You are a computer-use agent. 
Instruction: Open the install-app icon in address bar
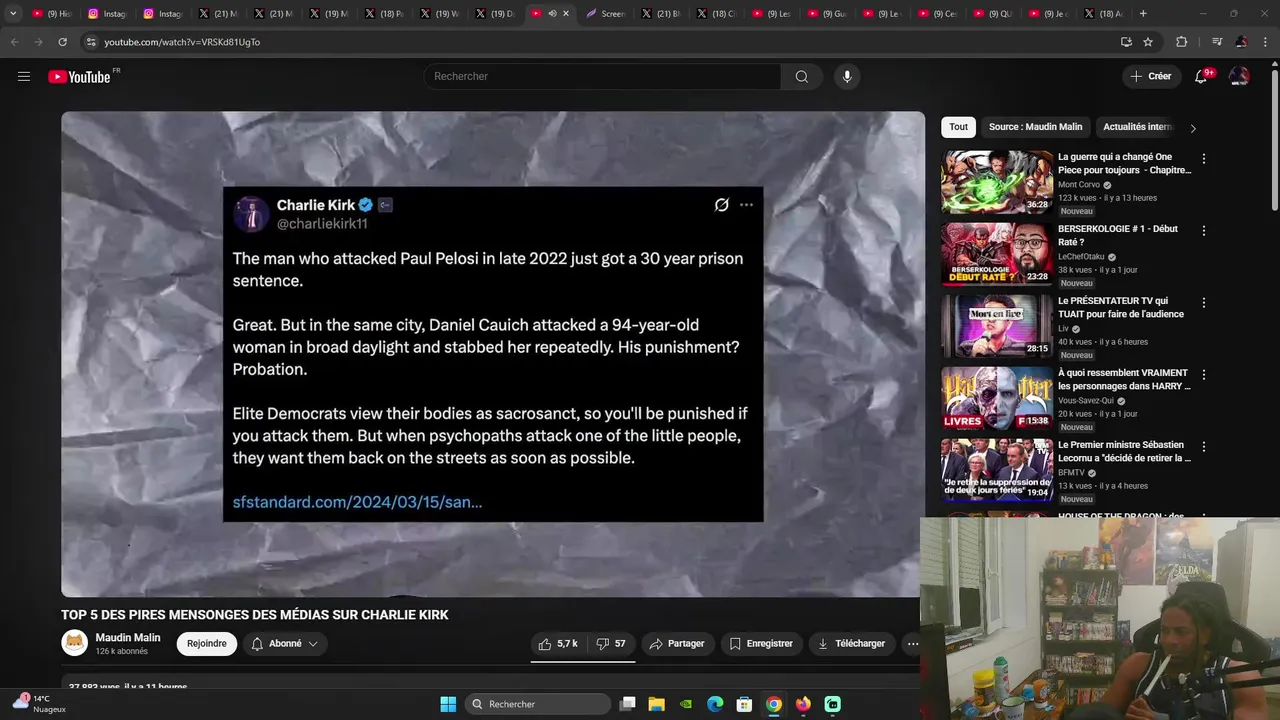point(1126,42)
